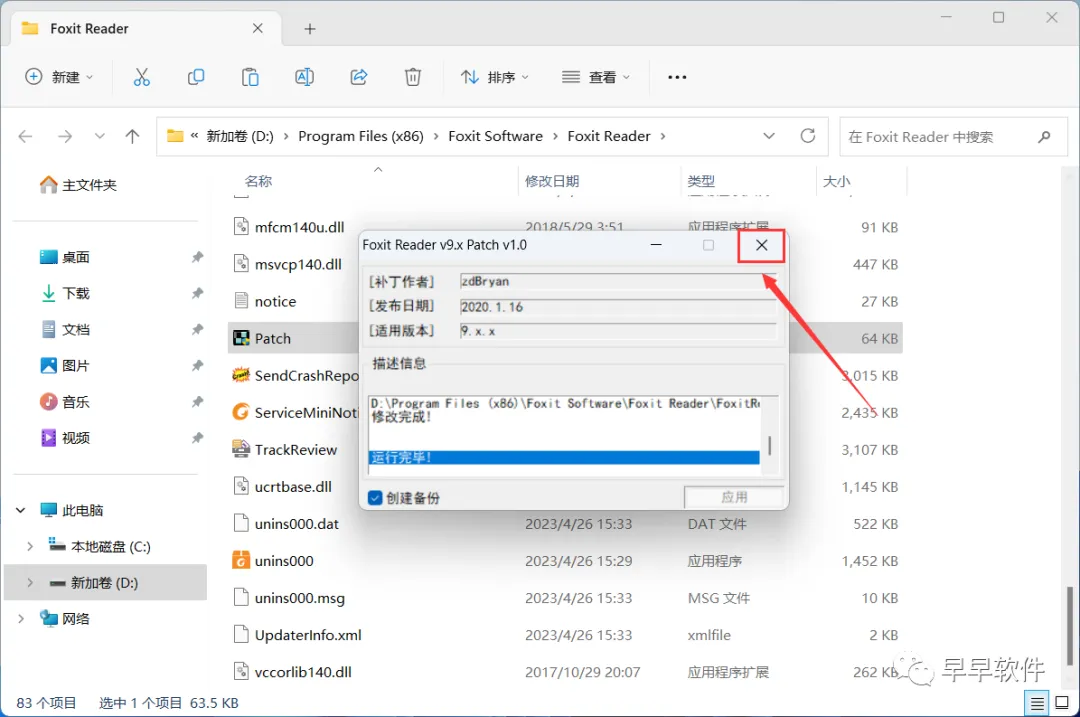Toggle the 创建备份 checkbox in patch dialog
This screenshot has width=1080, height=717.
(x=375, y=498)
